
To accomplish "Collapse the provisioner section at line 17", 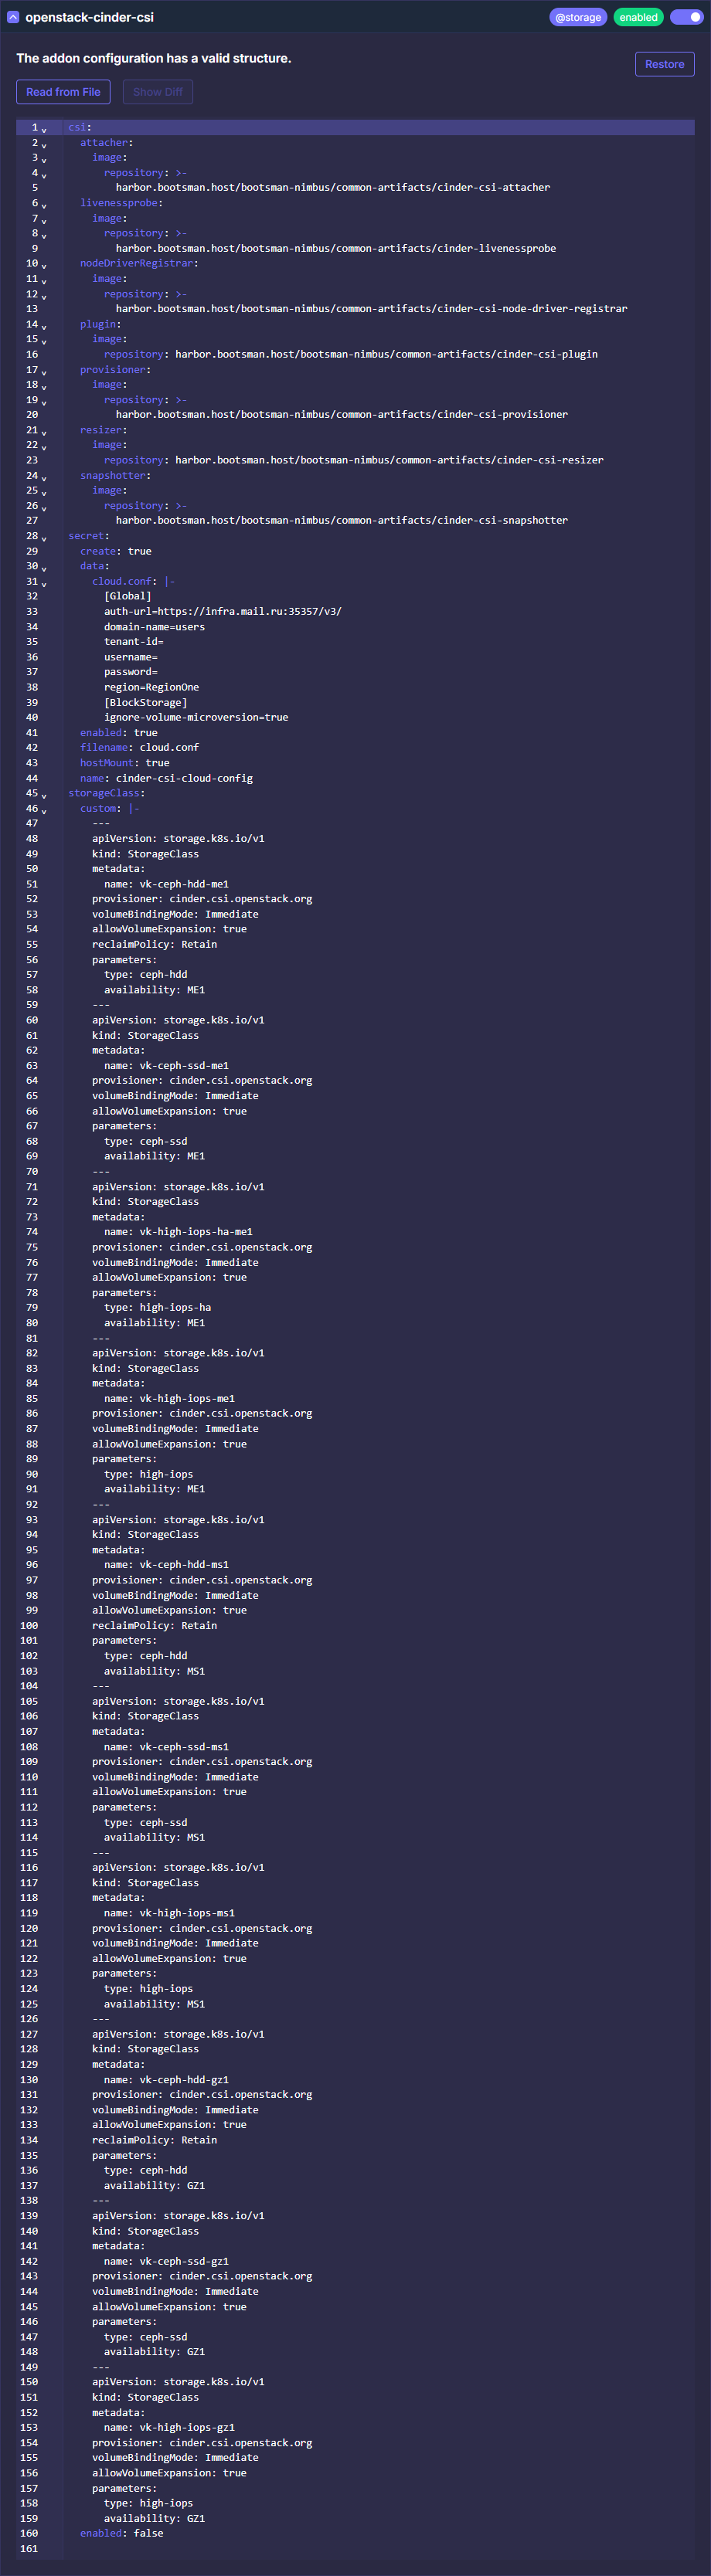I will pos(44,372).
